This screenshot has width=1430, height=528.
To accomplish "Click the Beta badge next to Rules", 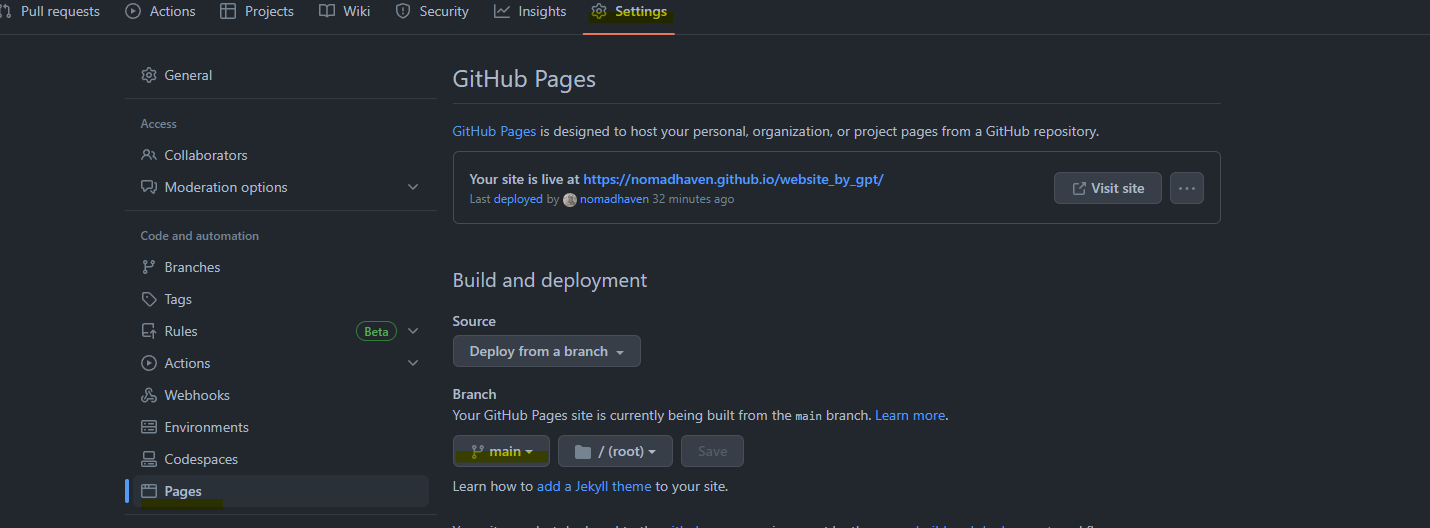I will (x=376, y=331).
